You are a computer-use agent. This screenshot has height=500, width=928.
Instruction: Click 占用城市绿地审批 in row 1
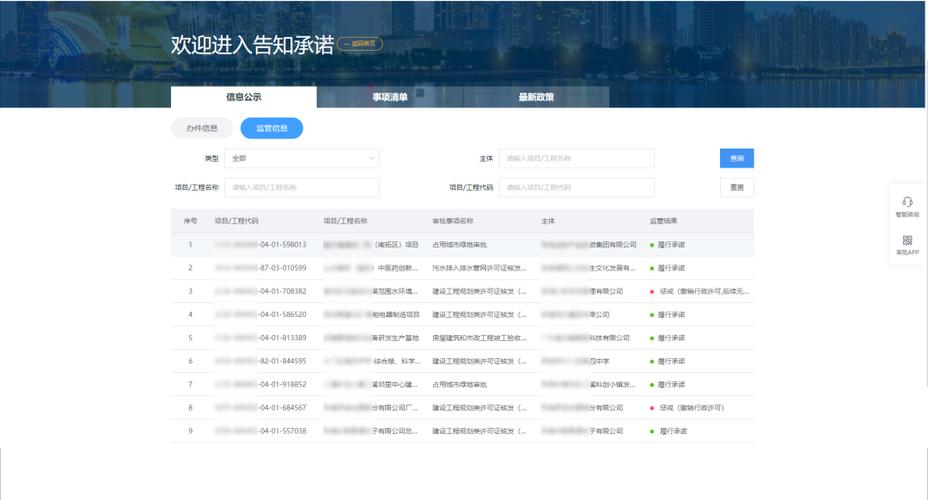click(x=460, y=244)
